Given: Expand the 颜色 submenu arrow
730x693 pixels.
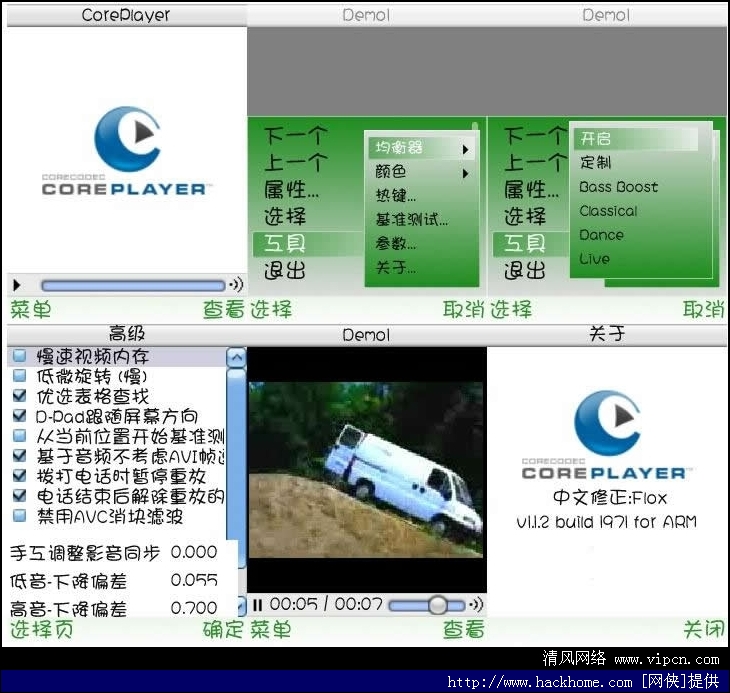Looking at the screenshot, I should (465, 174).
